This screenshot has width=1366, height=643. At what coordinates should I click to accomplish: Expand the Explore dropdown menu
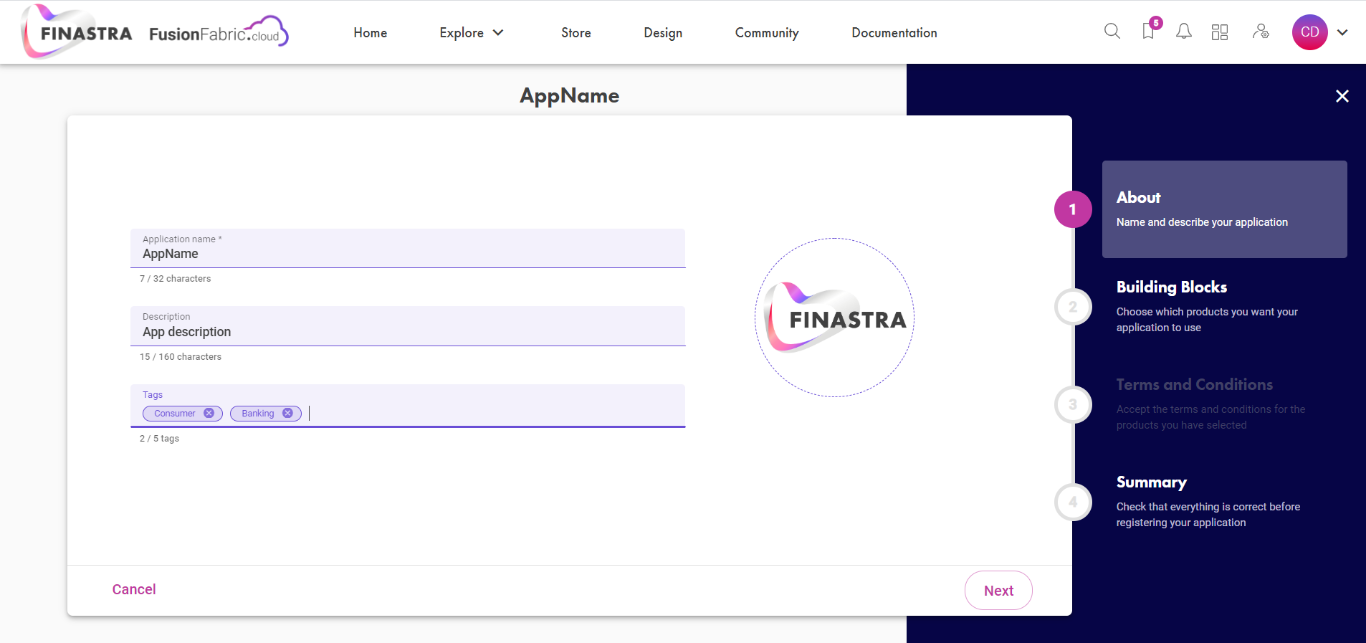point(472,33)
